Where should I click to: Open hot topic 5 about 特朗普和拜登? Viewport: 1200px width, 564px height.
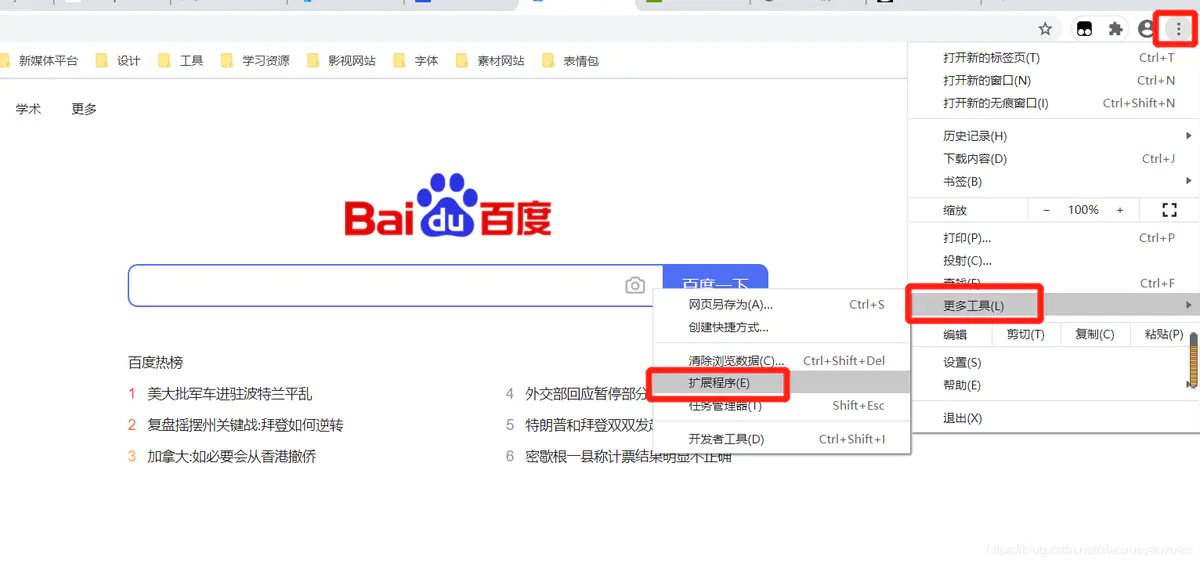[x=589, y=425]
